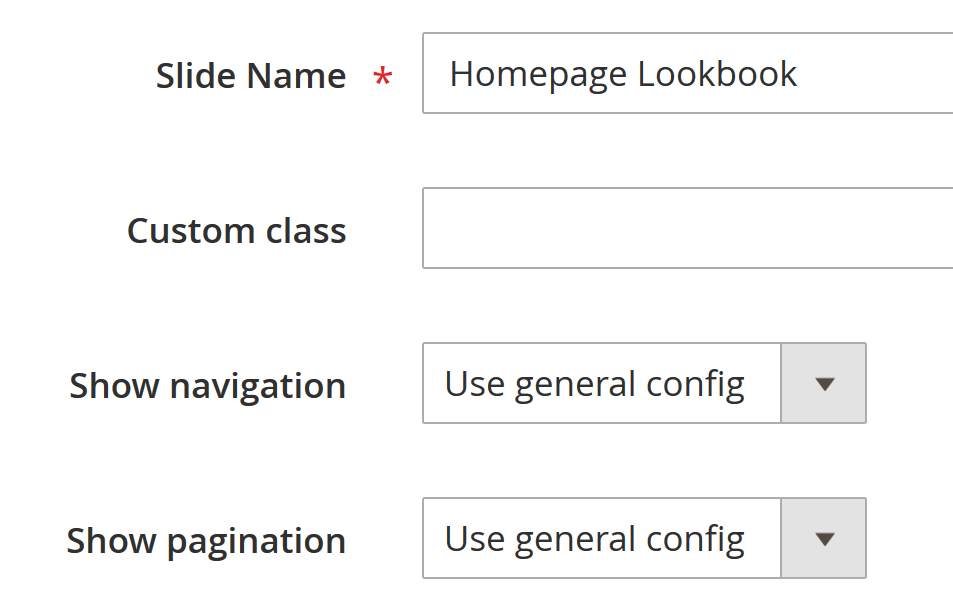Screen dimensions: 953x604
Task: Open the Show pagination select box
Action: point(643,539)
